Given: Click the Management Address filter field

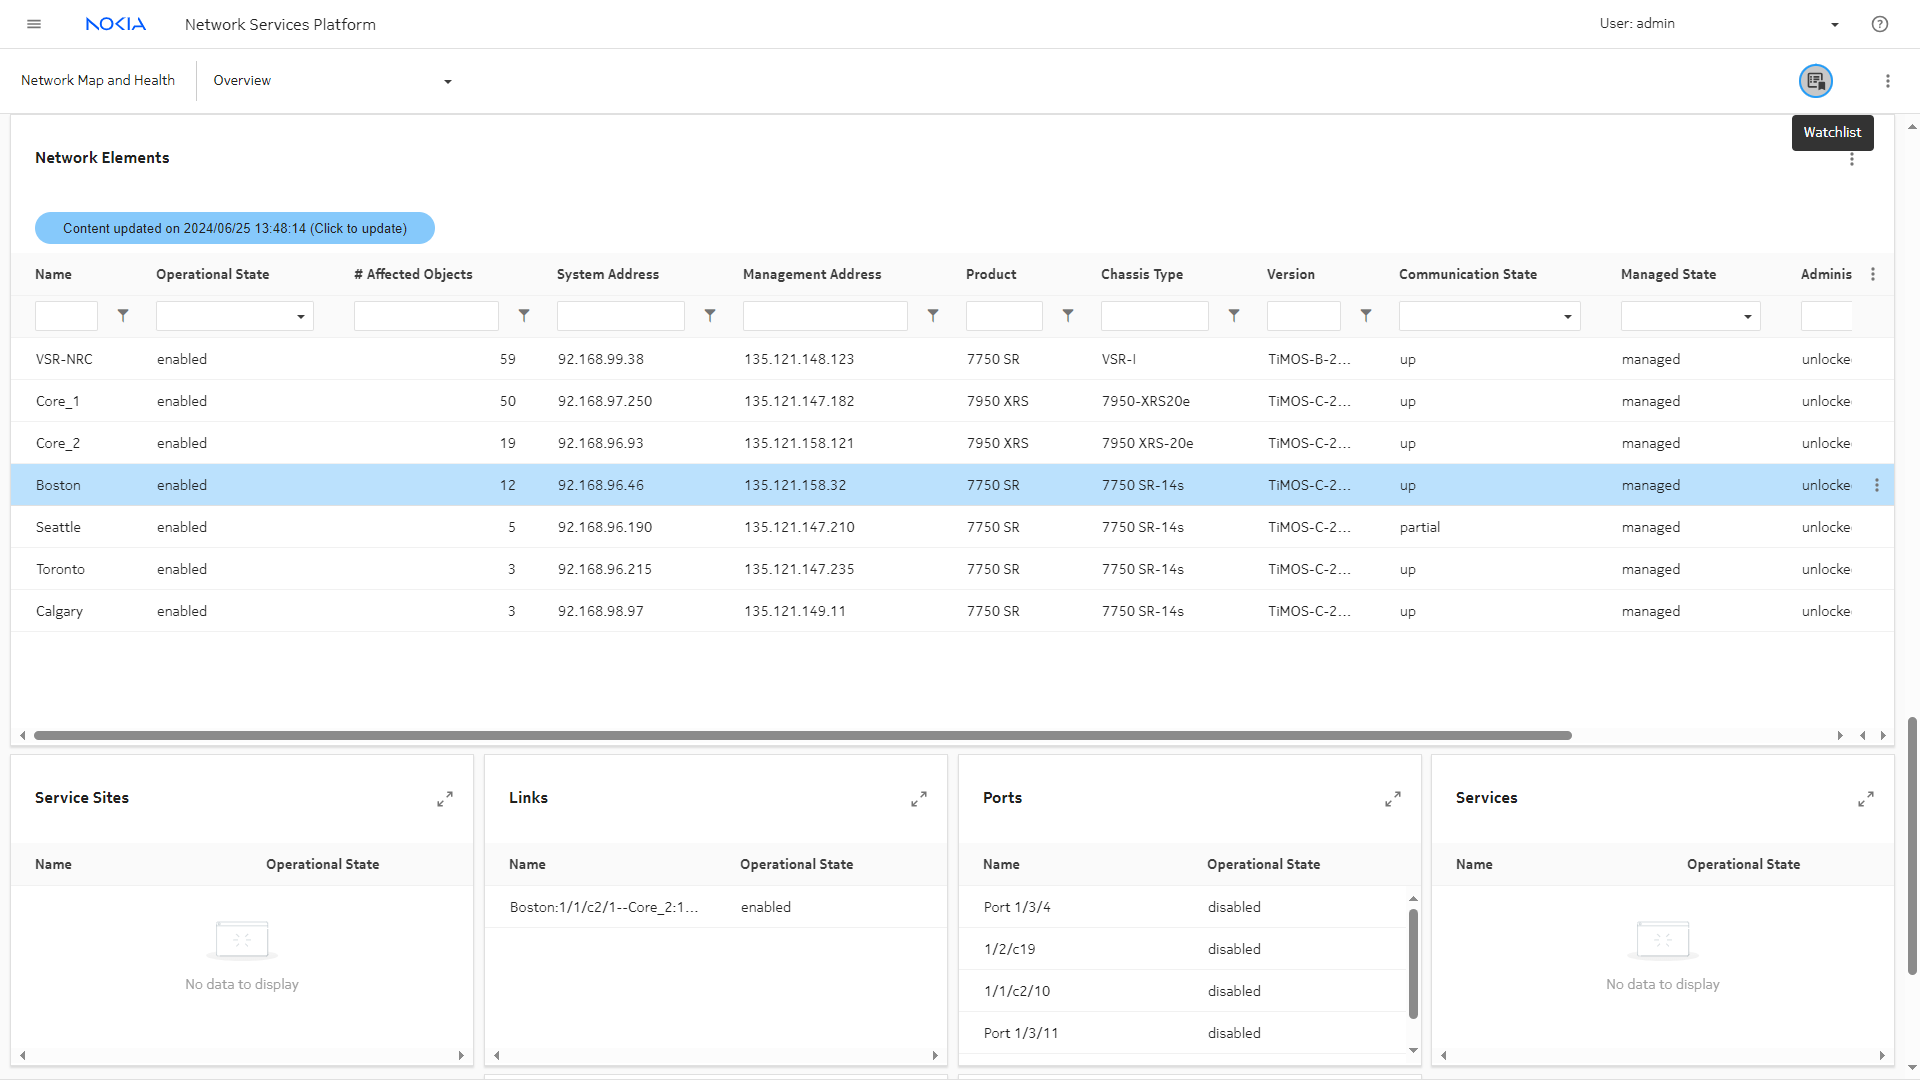Looking at the screenshot, I should tap(825, 316).
